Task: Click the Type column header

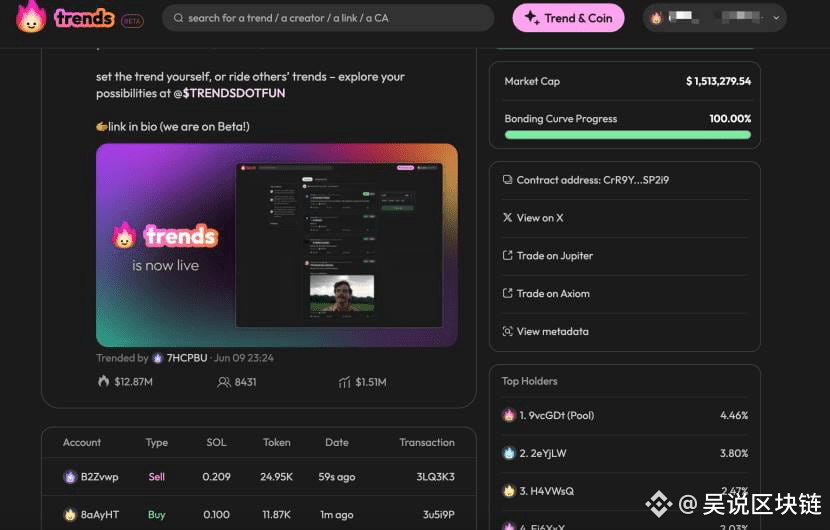Action: pyautogui.click(x=157, y=443)
